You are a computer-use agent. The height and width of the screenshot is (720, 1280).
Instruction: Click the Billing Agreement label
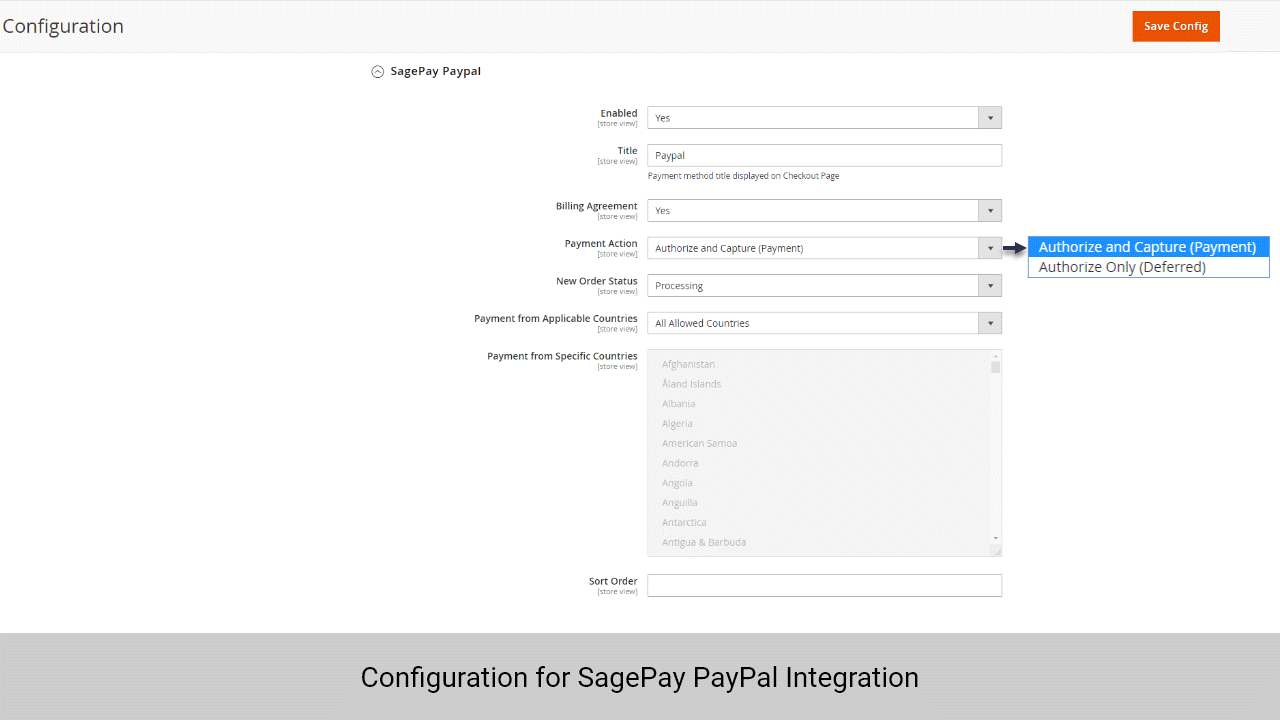point(596,206)
